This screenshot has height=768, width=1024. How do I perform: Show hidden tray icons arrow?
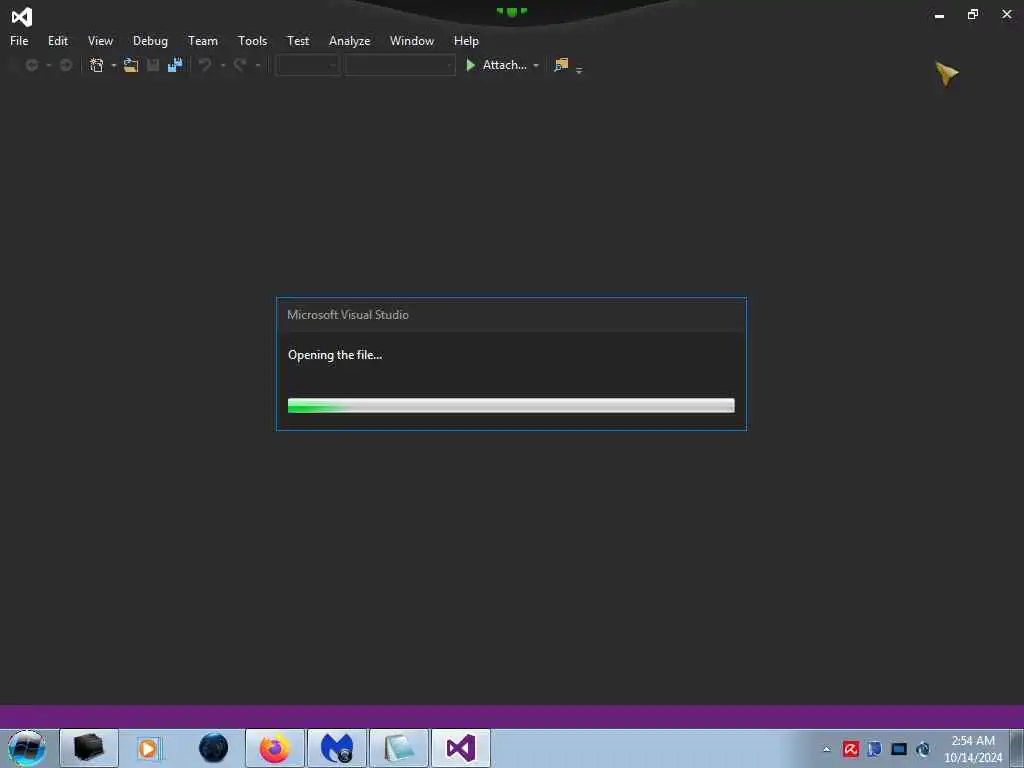click(827, 749)
